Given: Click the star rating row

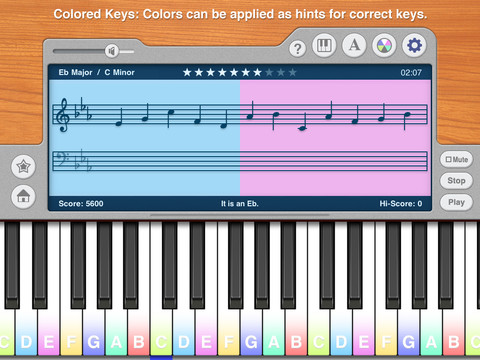Looking at the screenshot, I should point(240,72).
